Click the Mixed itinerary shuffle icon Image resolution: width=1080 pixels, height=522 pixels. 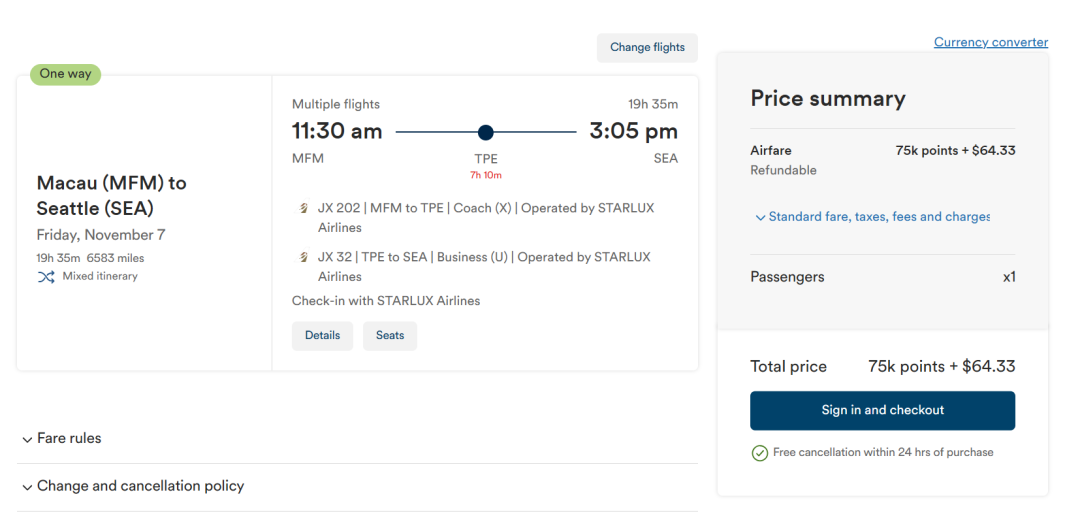tap(46, 277)
